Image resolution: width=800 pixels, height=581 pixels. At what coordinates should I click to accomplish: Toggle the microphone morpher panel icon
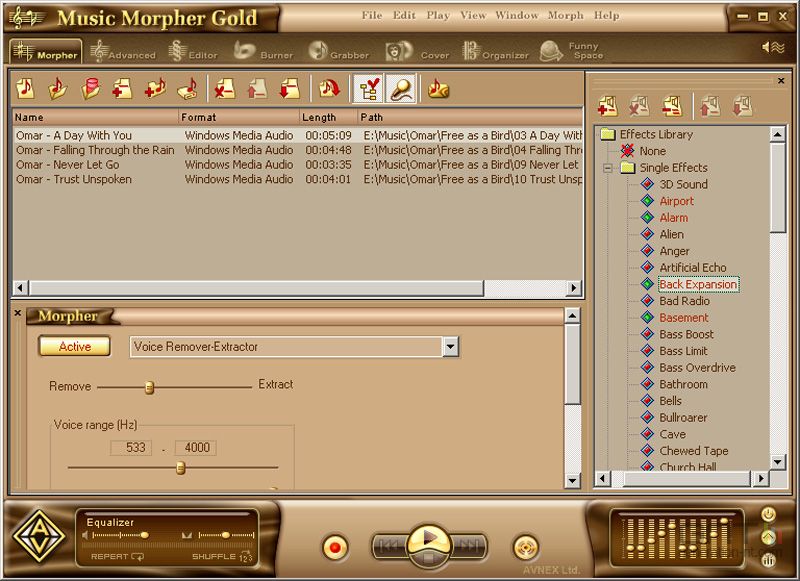tap(401, 89)
